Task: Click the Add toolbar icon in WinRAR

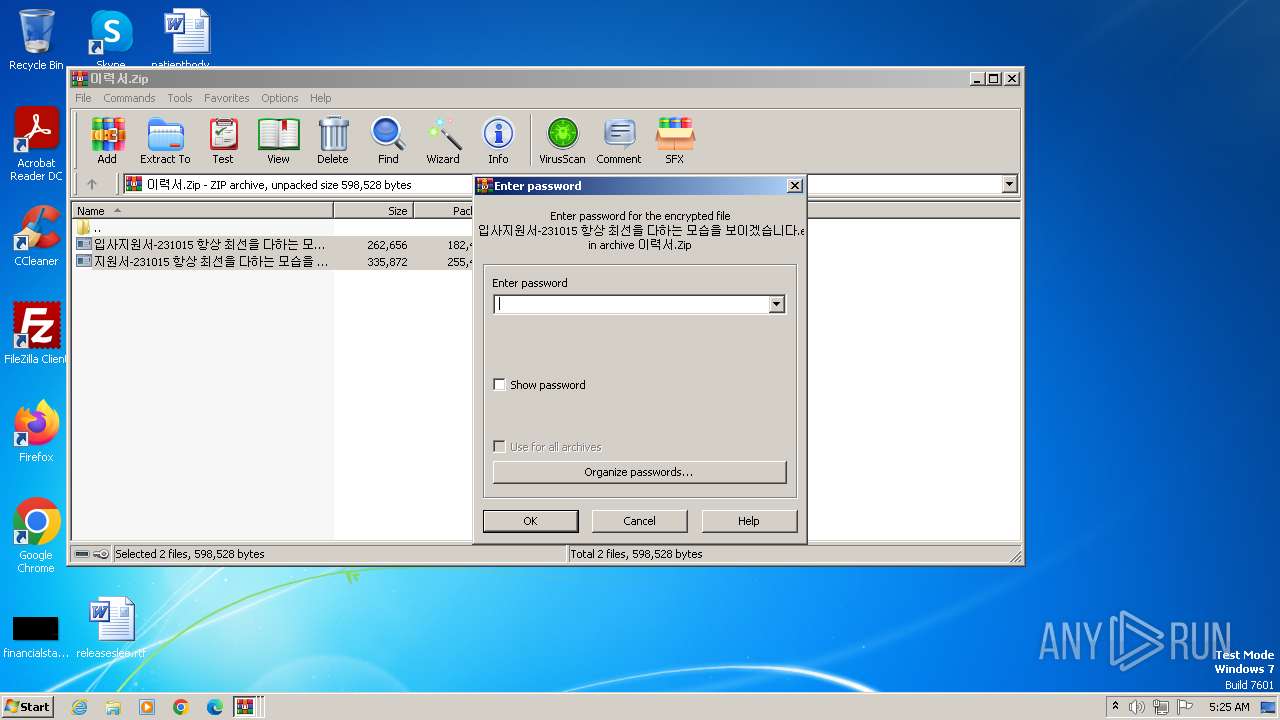Action: pyautogui.click(x=107, y=140)
